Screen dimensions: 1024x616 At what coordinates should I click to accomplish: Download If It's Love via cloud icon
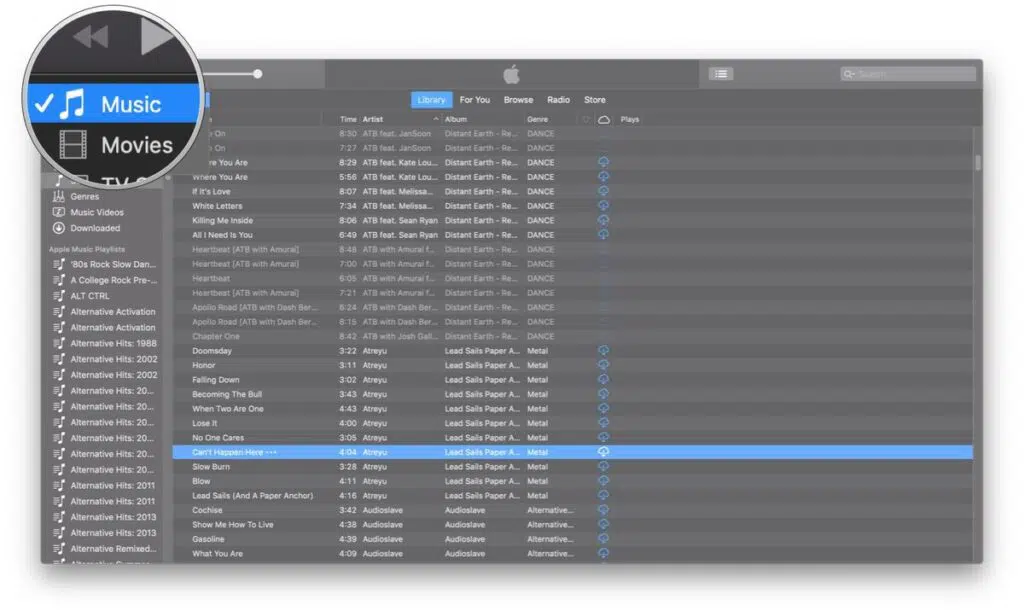[603, 191]
